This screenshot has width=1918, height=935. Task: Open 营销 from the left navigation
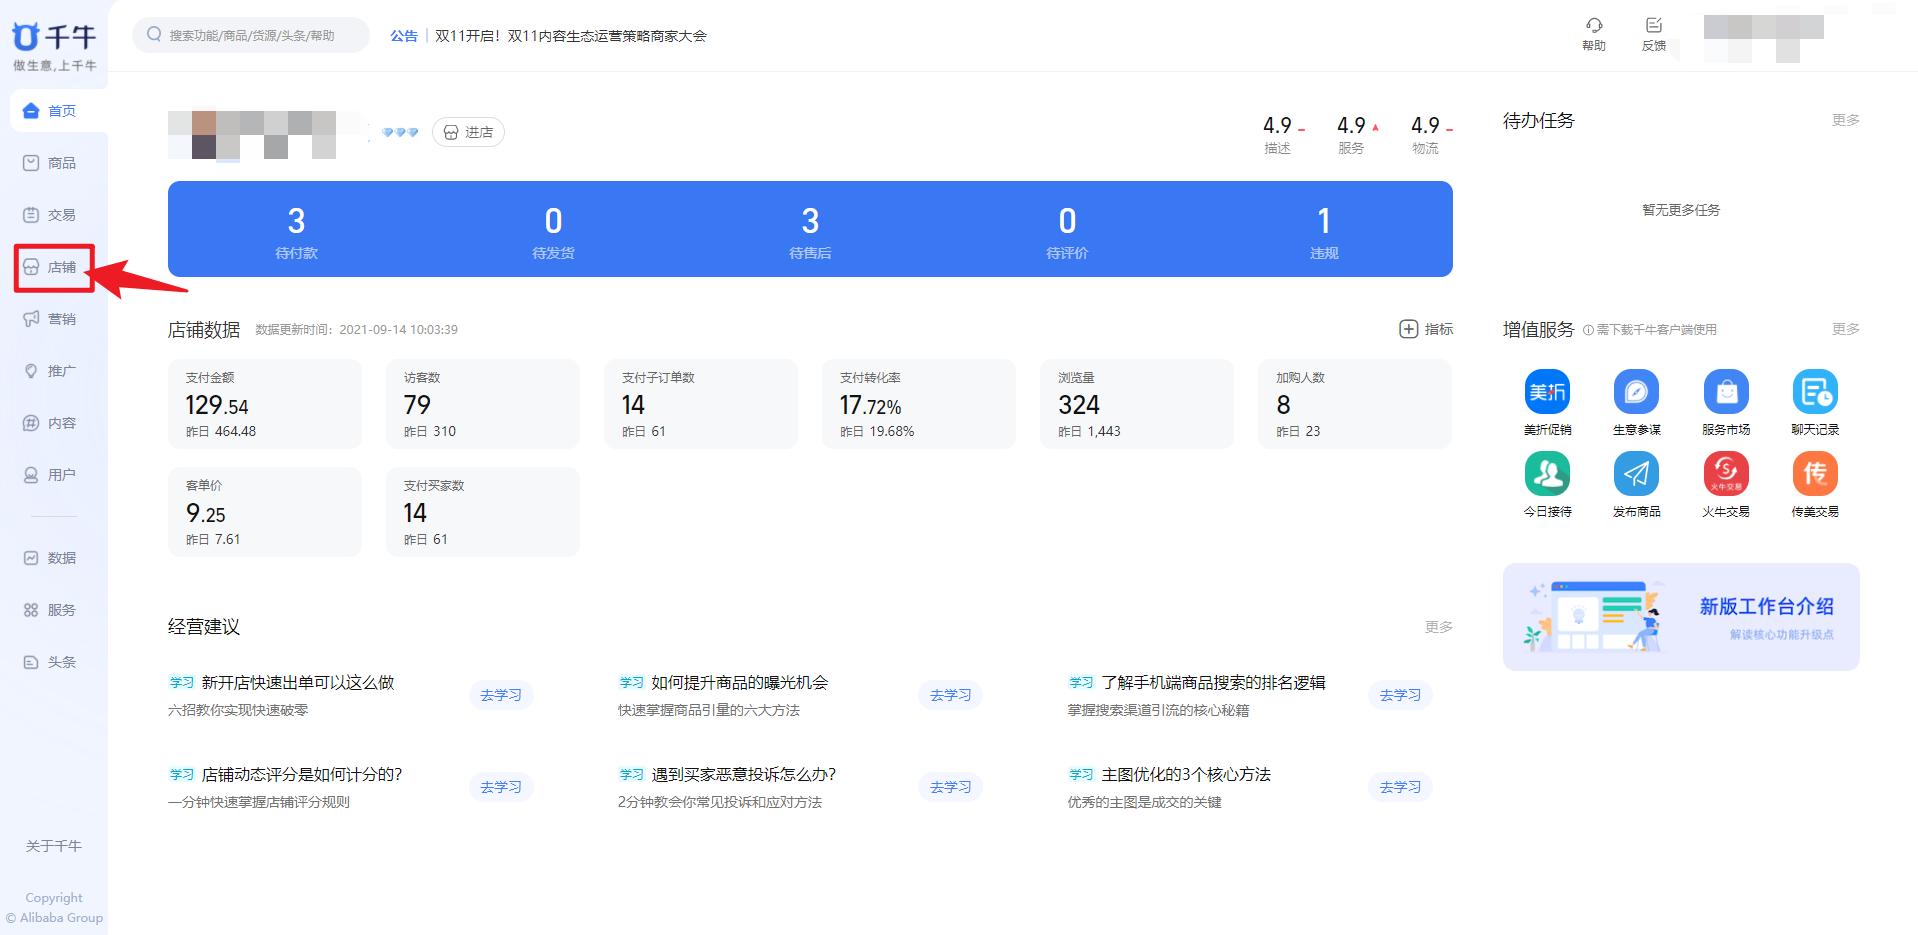(x=53, y=318)
